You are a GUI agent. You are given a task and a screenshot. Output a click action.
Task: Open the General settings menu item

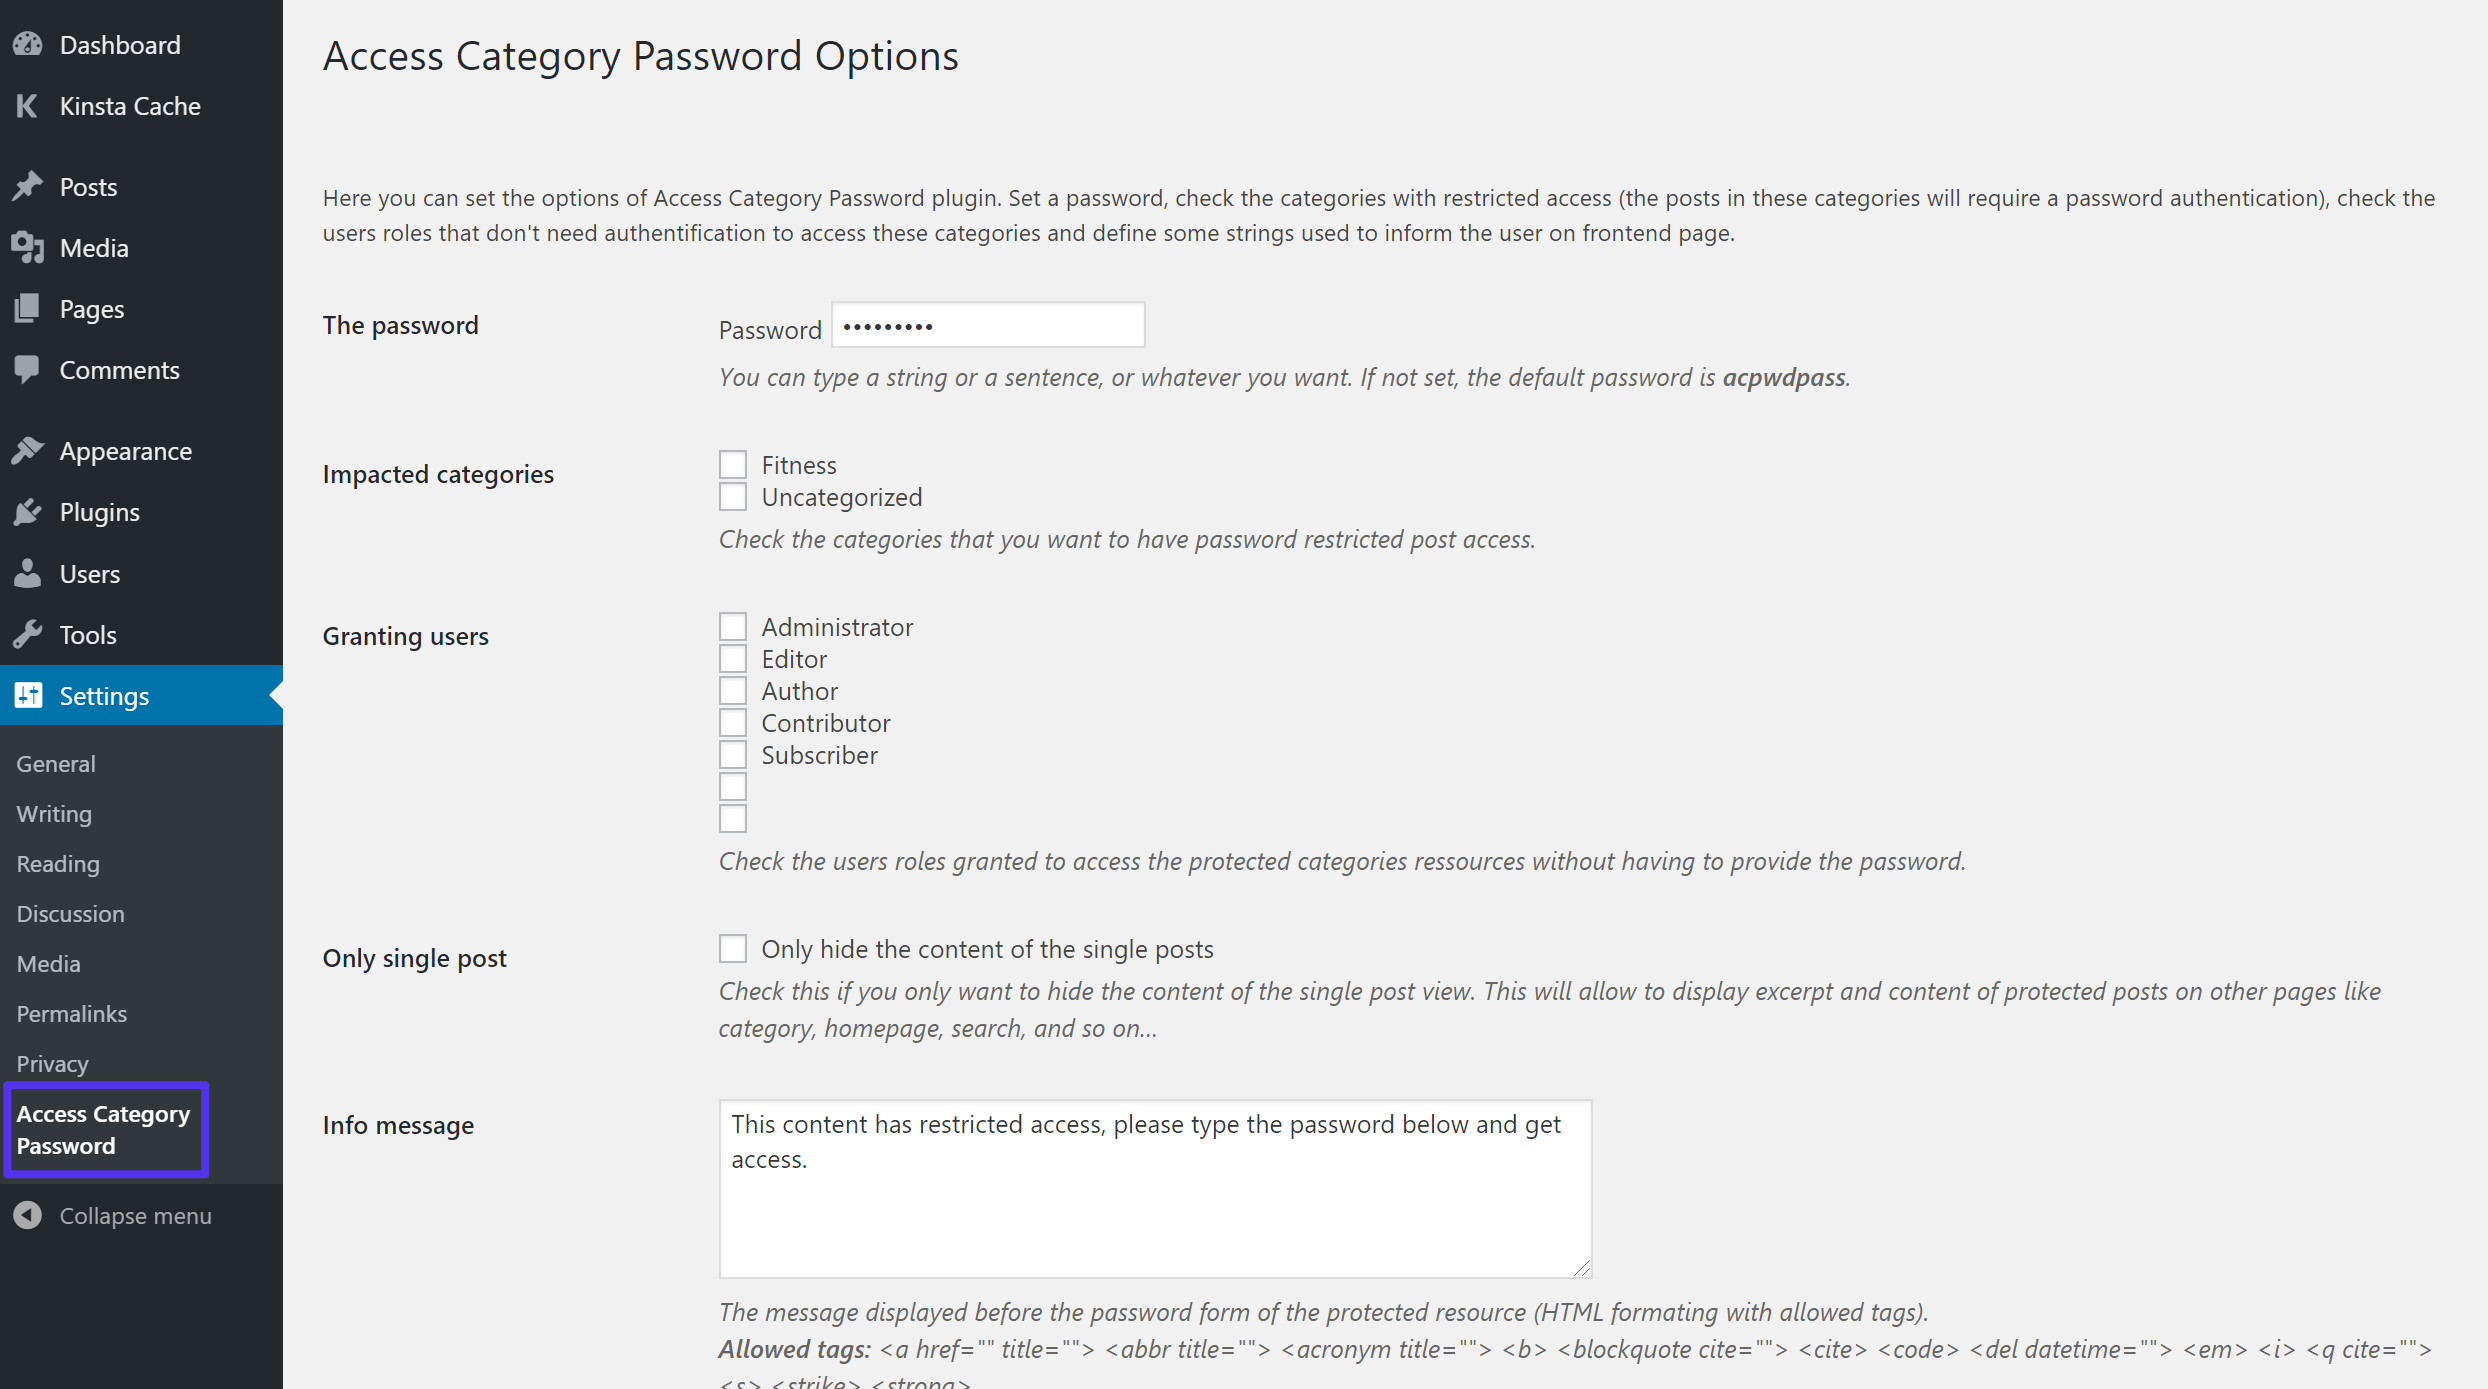coord(55,762)
